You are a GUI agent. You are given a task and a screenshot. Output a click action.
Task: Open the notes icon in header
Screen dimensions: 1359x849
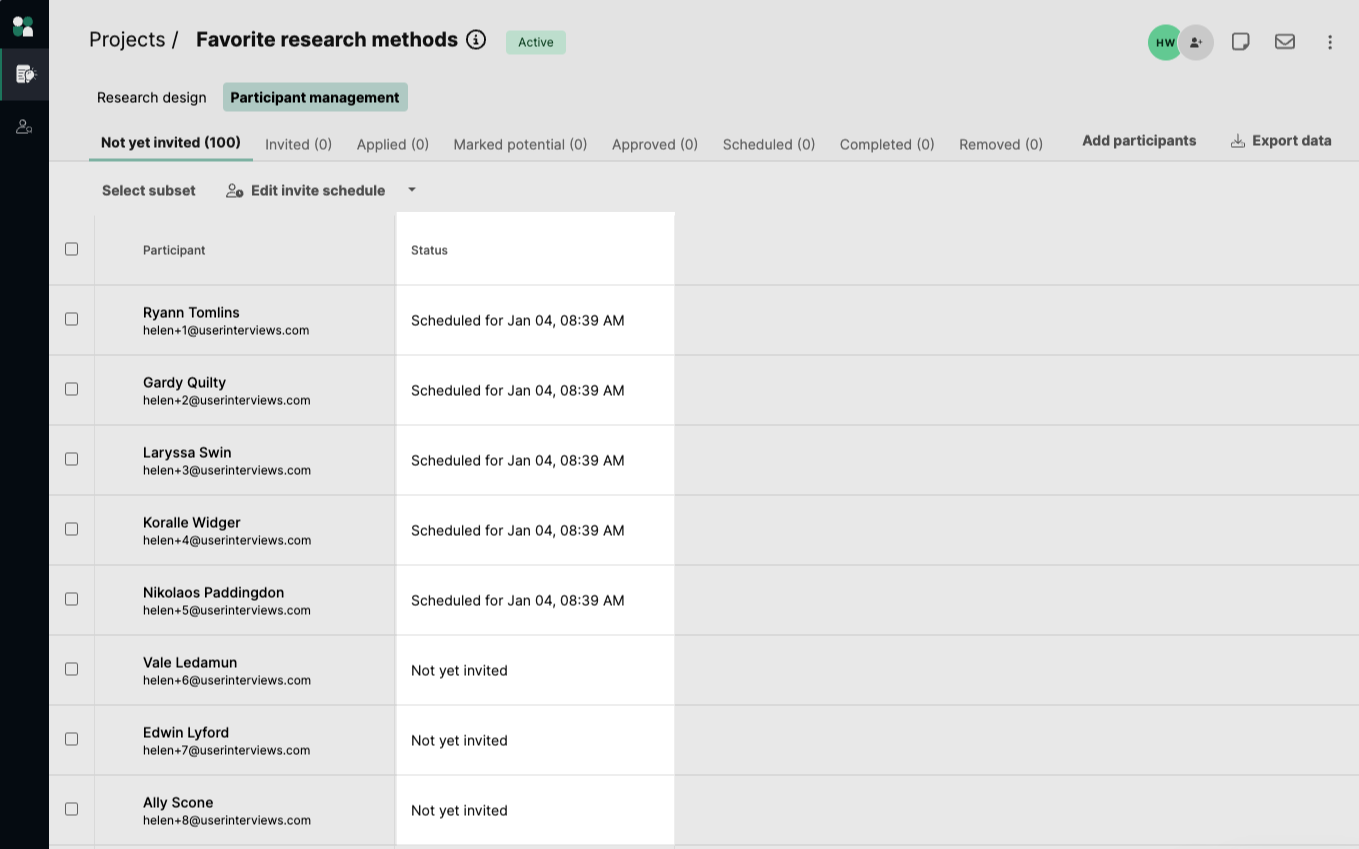tap(1240, 42)
